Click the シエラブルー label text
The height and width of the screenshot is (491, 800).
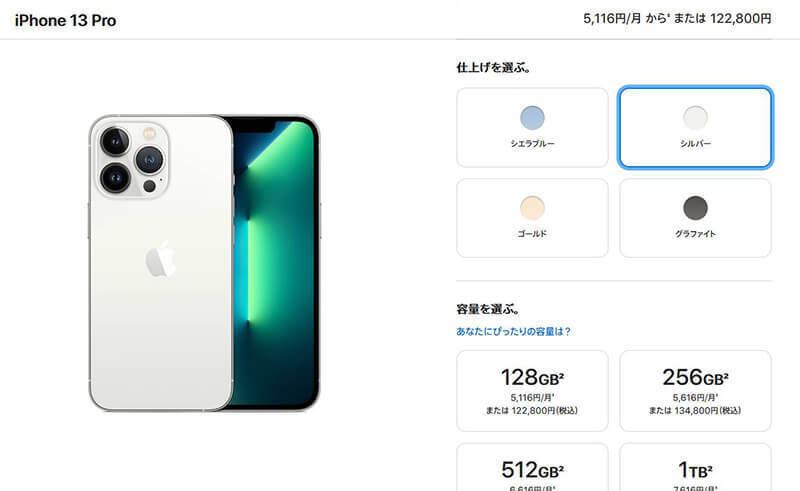pyautogui.click(x=532, y=144)
